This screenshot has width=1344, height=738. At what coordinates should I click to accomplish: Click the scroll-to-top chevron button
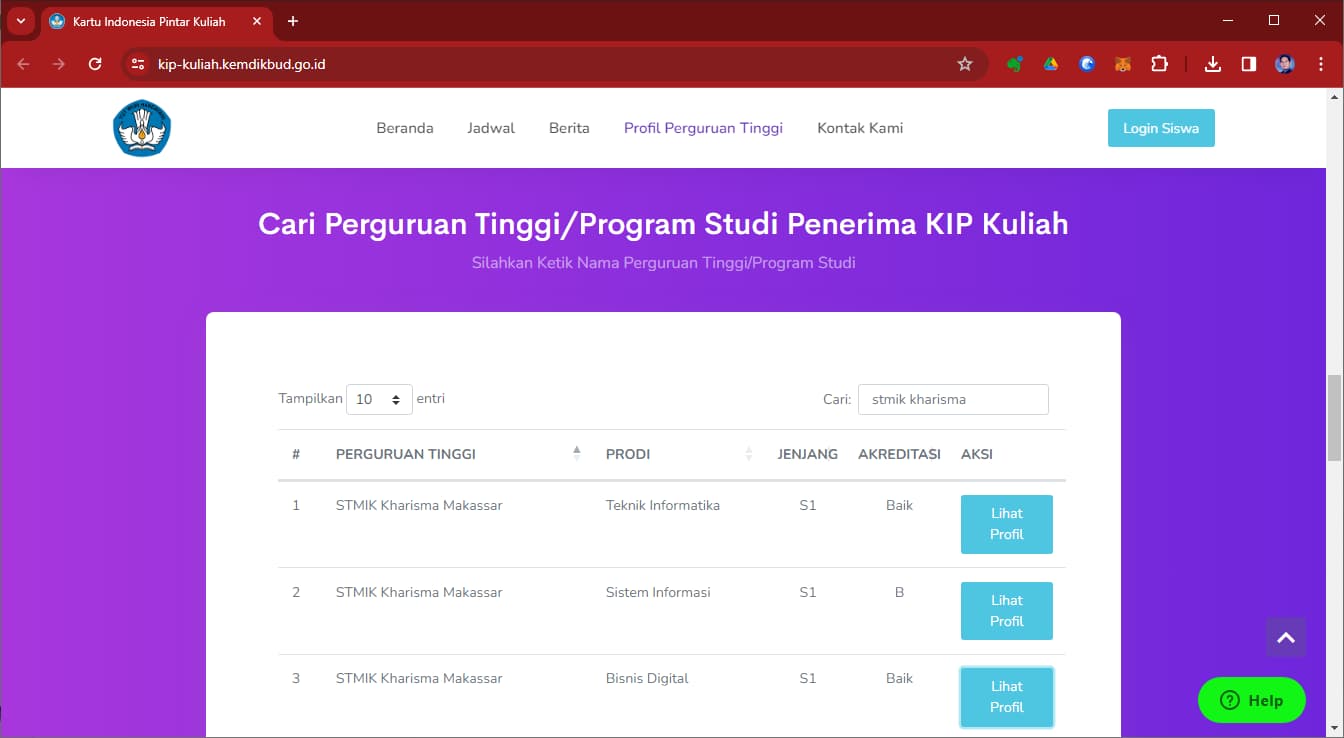pyautogui.click(x=1286, y=637)
